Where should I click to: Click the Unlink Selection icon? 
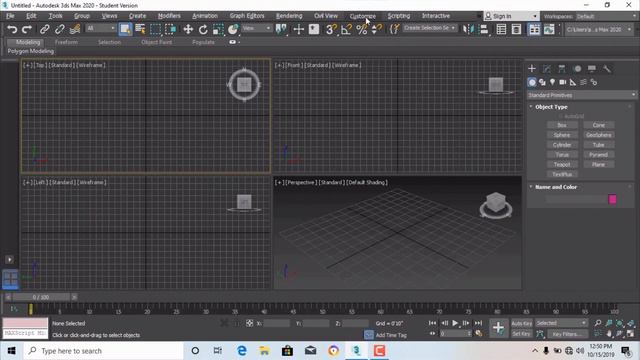click(60, 29)
